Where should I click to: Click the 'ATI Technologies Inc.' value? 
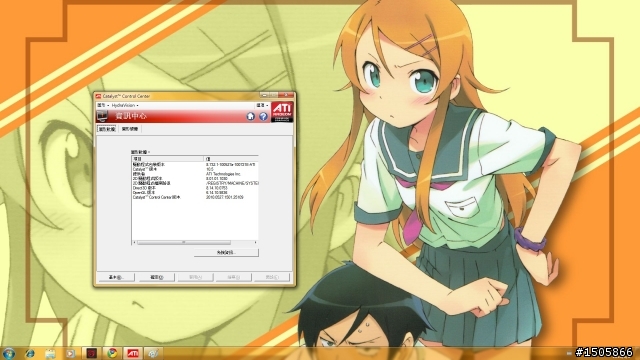223,174
